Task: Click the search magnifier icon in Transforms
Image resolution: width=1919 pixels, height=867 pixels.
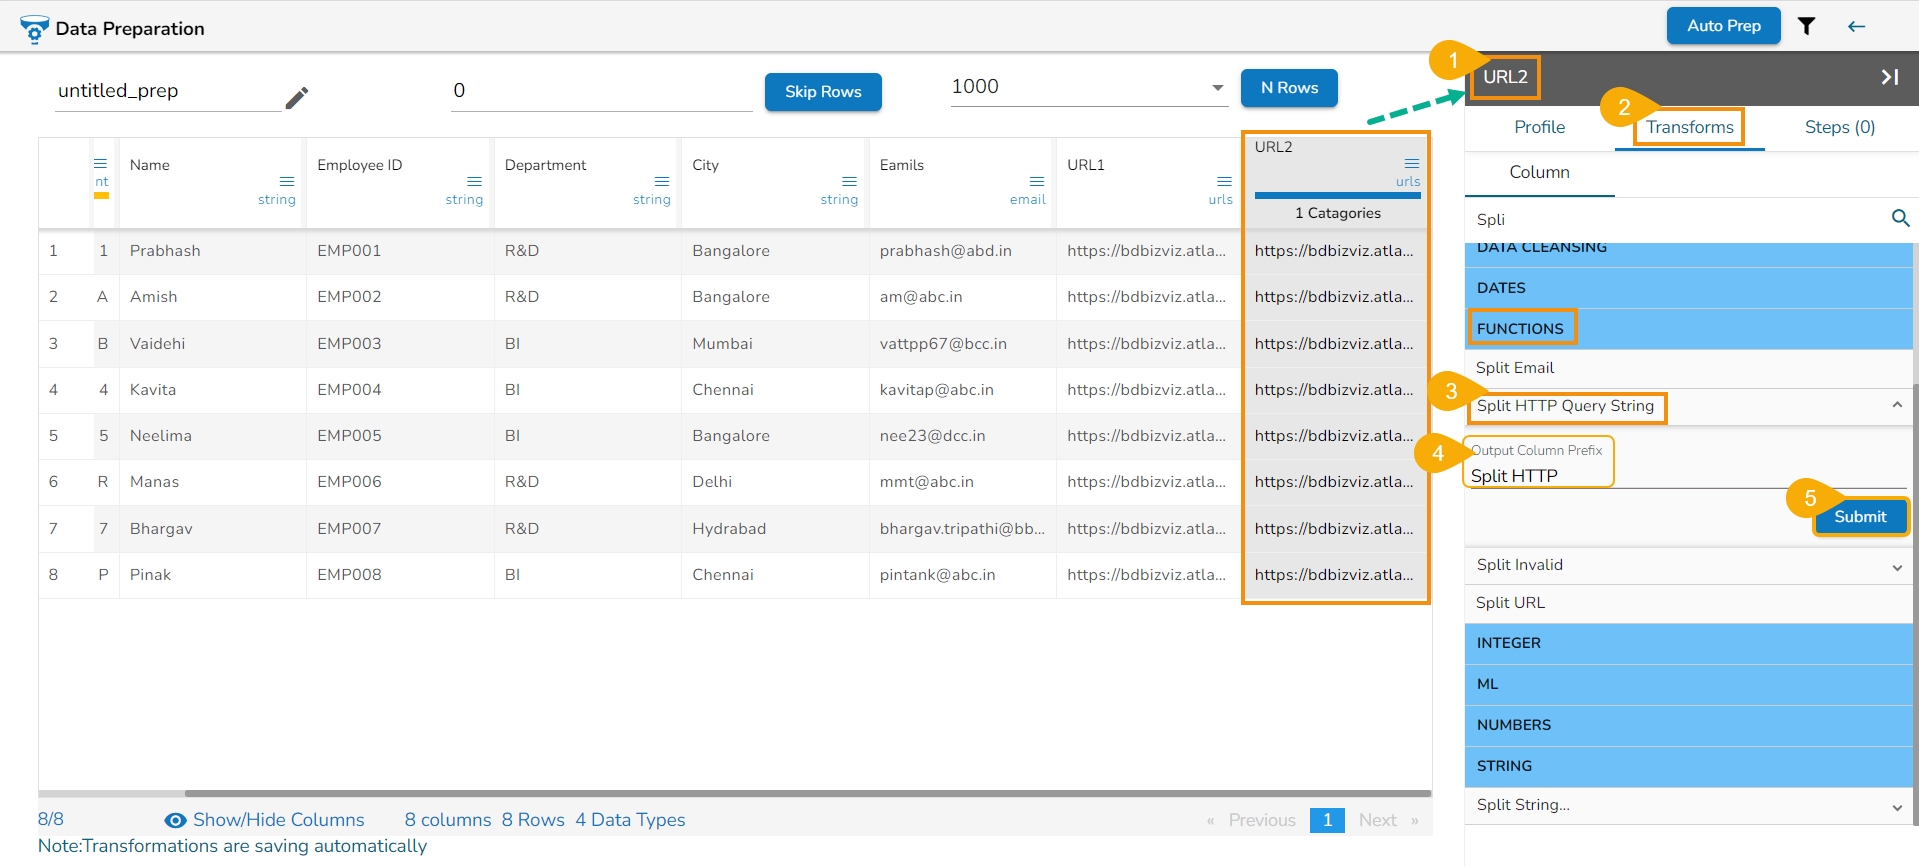Action: point(1900,218)
